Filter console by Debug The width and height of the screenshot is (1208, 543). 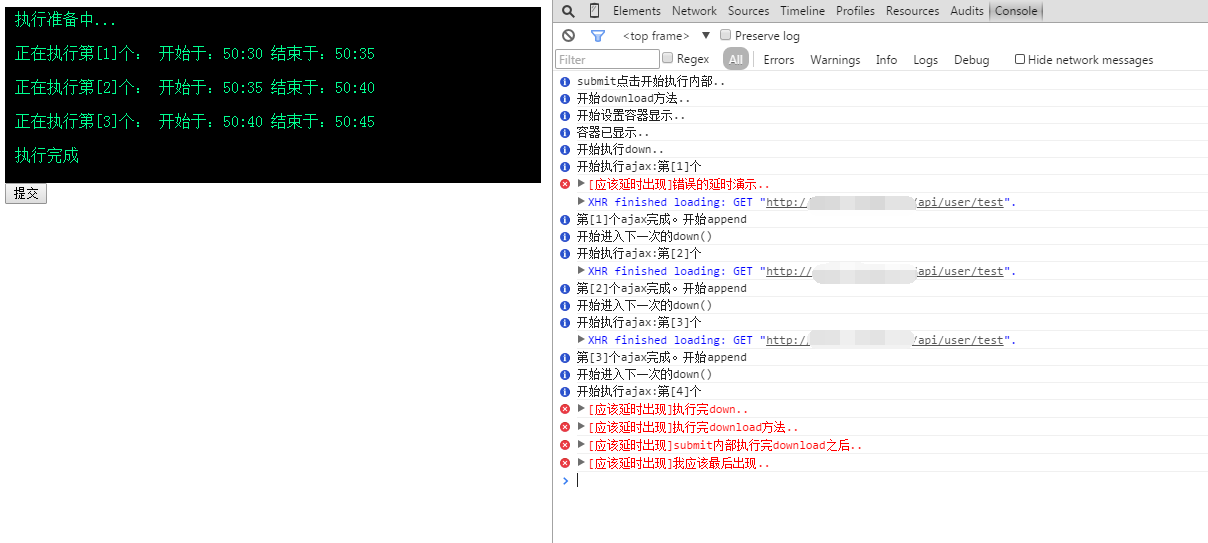click(x=971, y=59)
